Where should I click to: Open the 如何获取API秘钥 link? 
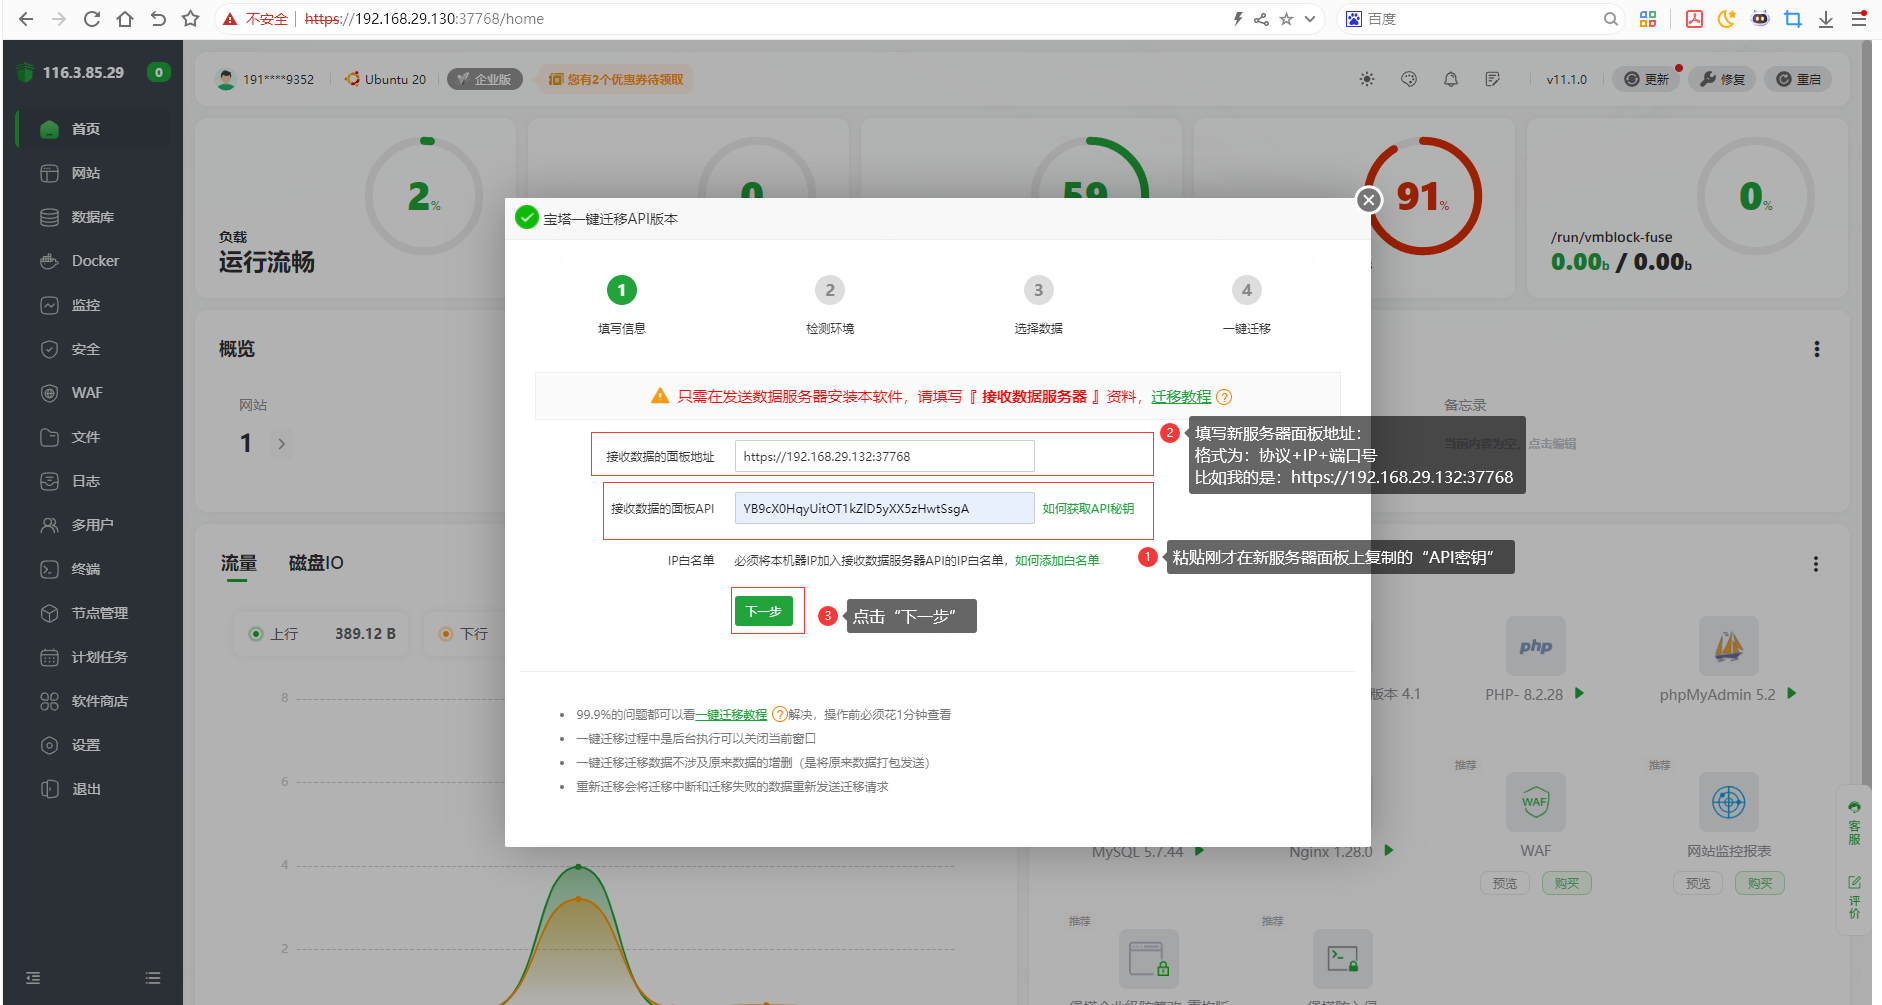point(1088,508)
